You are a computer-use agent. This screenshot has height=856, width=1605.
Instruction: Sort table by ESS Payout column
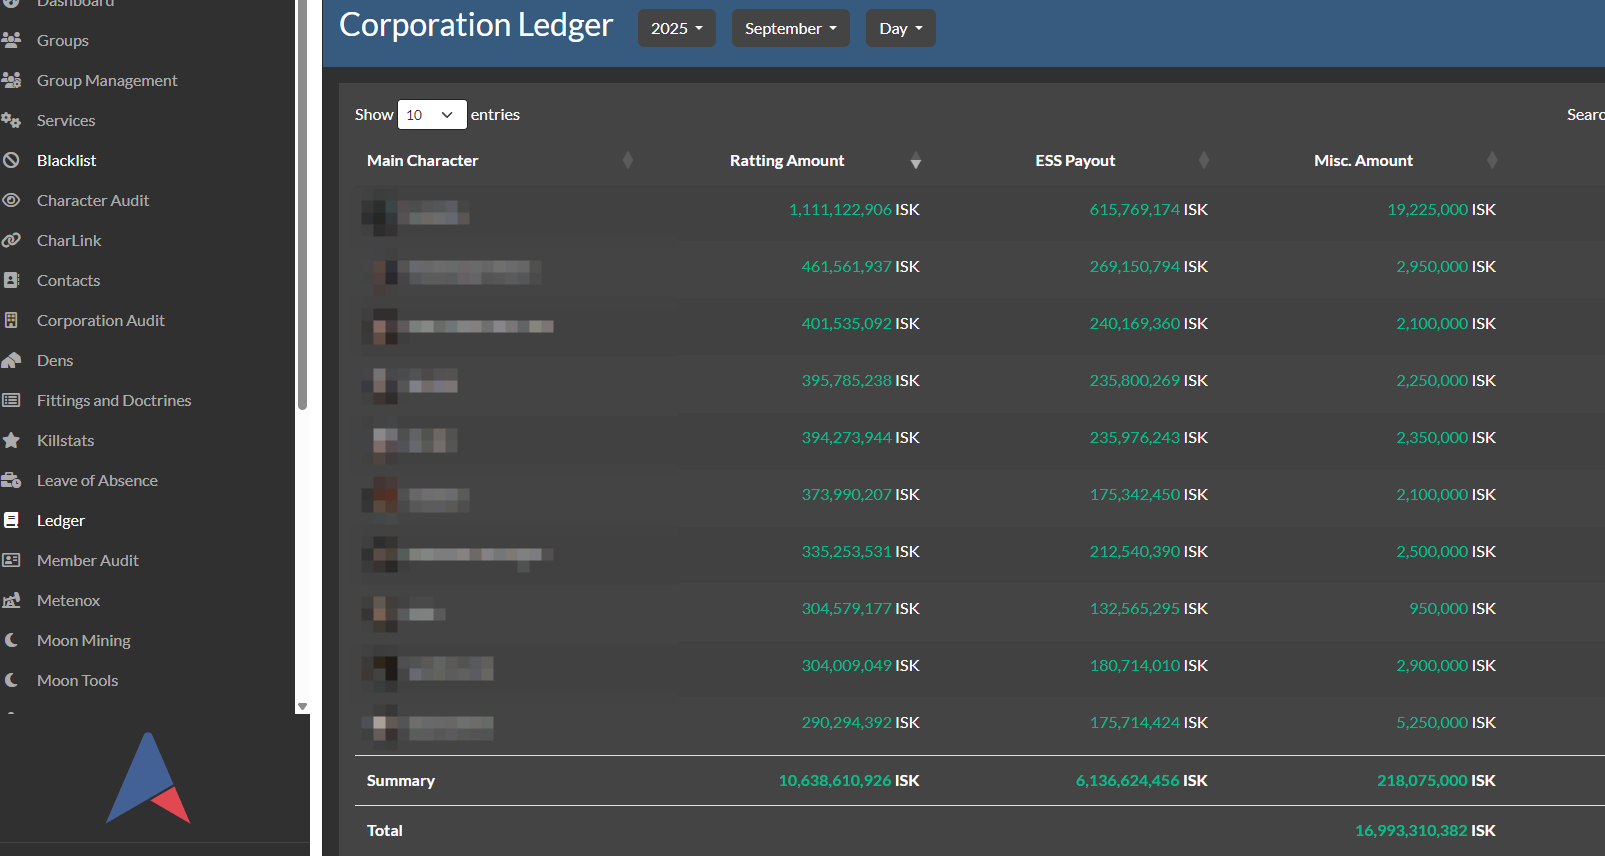coord(1075,161)
